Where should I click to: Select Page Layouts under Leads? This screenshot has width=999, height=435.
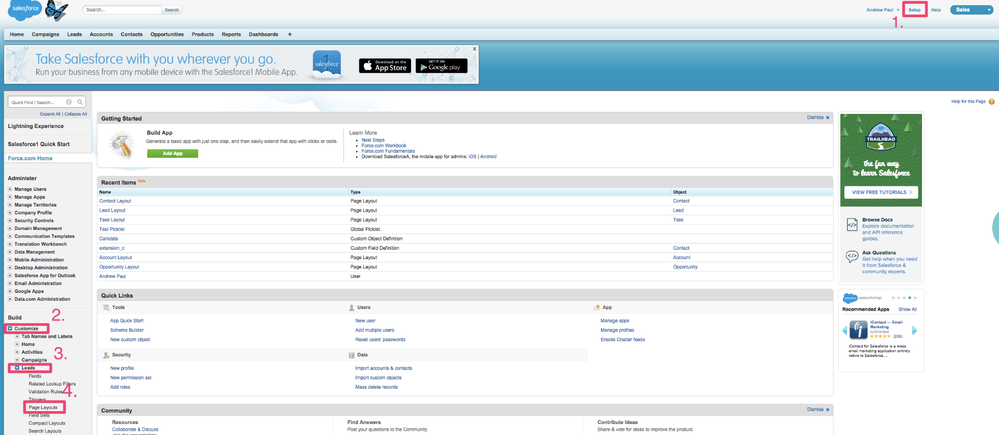pos(44,407)
